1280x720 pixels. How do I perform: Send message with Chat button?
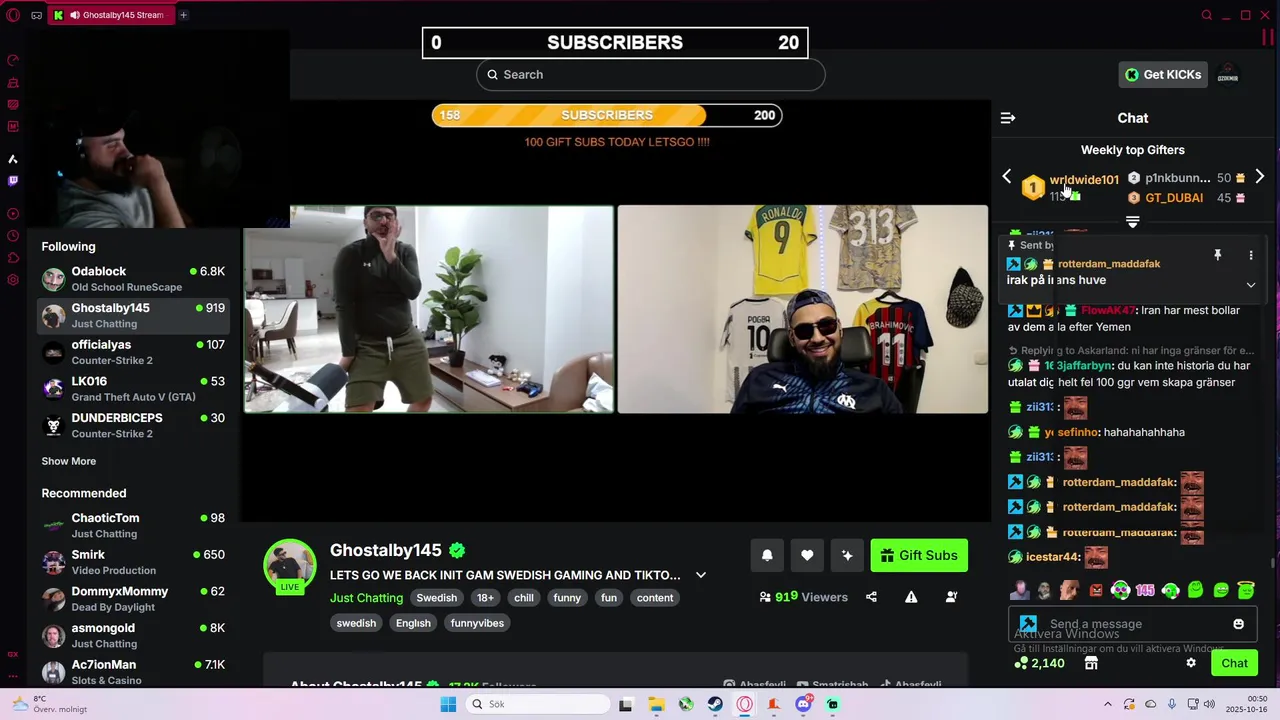(x=1234, y=663)
